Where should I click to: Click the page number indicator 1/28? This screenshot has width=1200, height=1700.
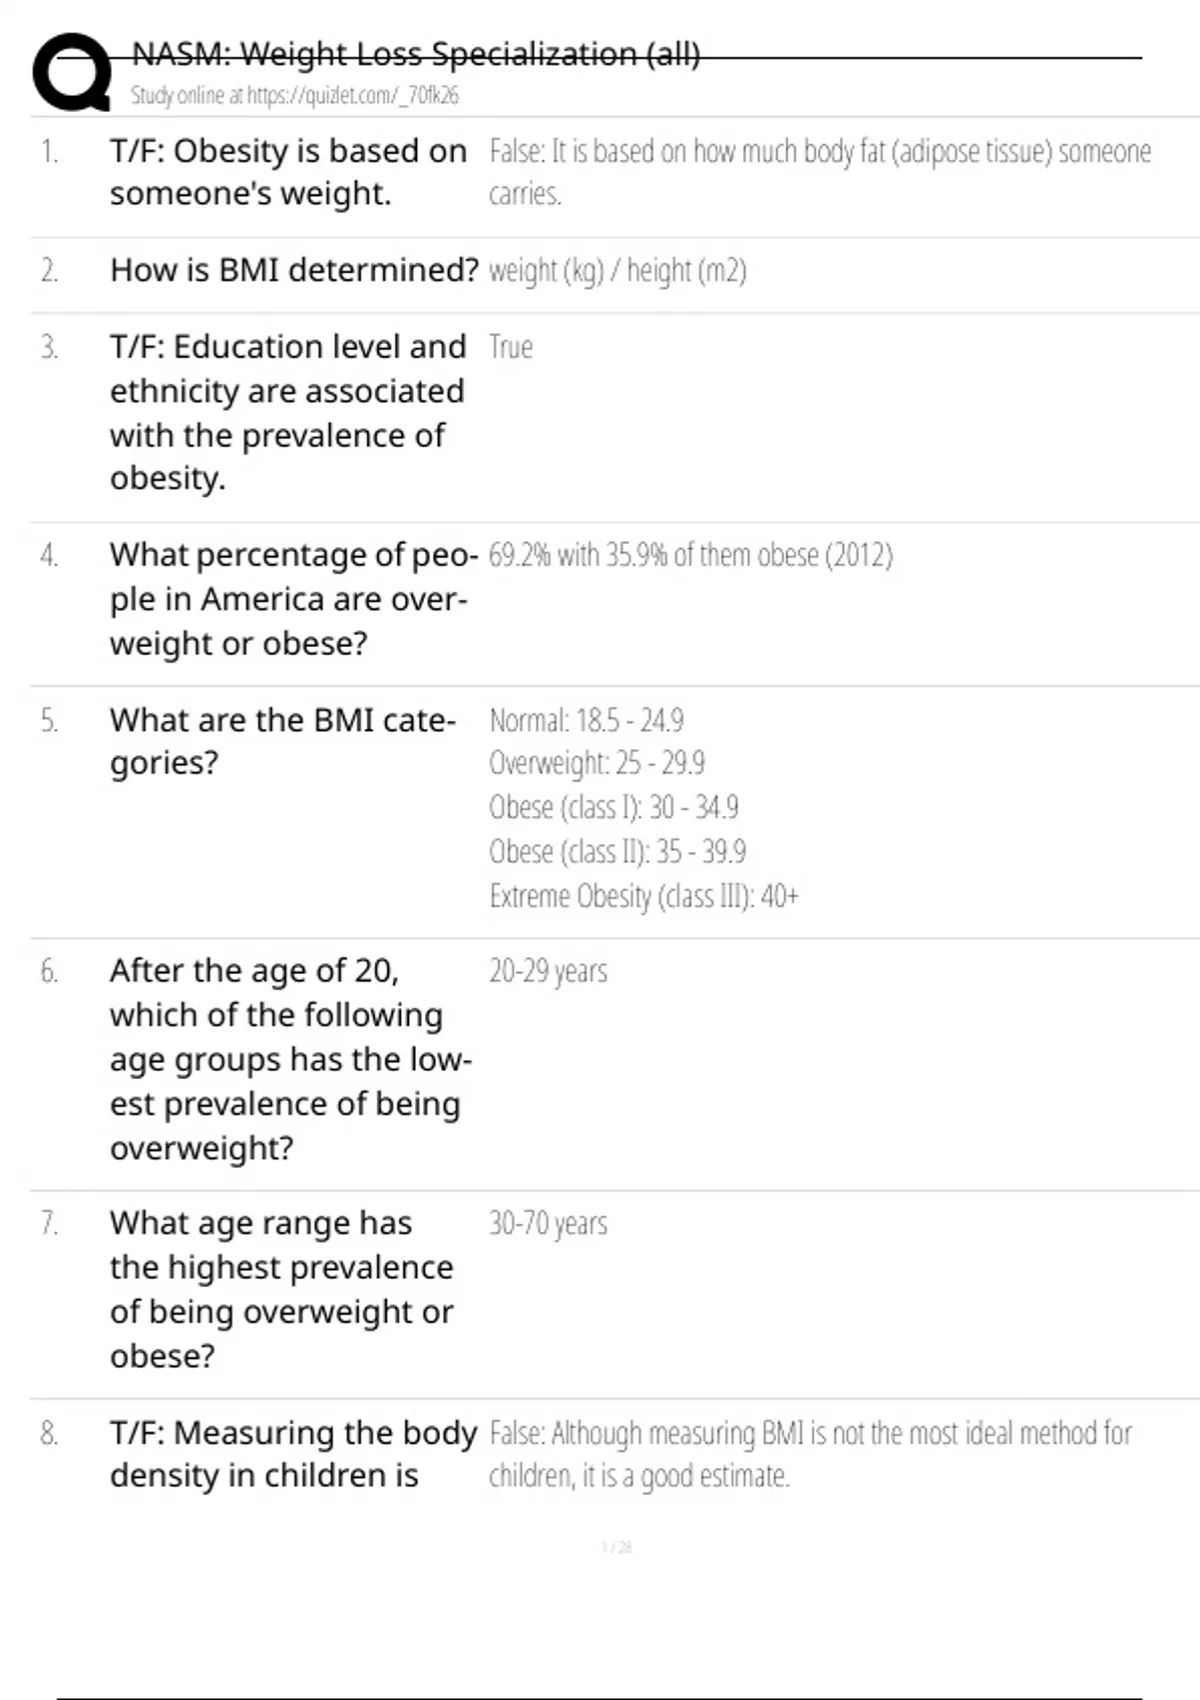[616, 1548]
